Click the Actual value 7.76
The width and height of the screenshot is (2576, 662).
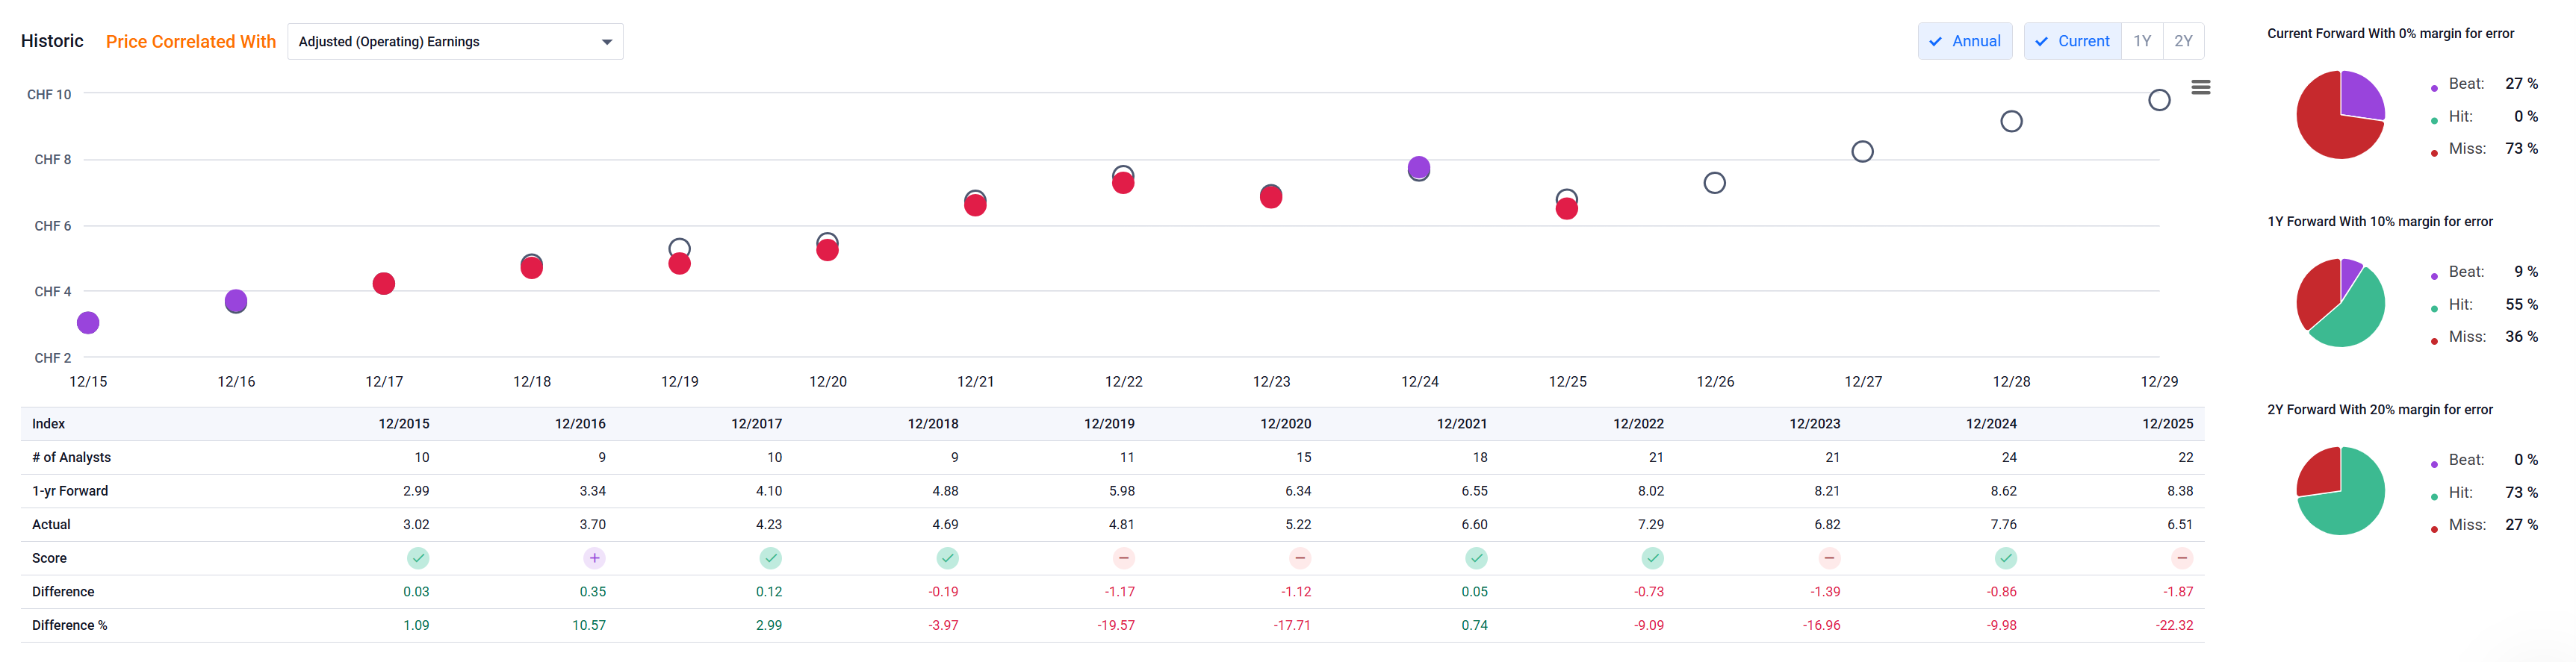2004,524
